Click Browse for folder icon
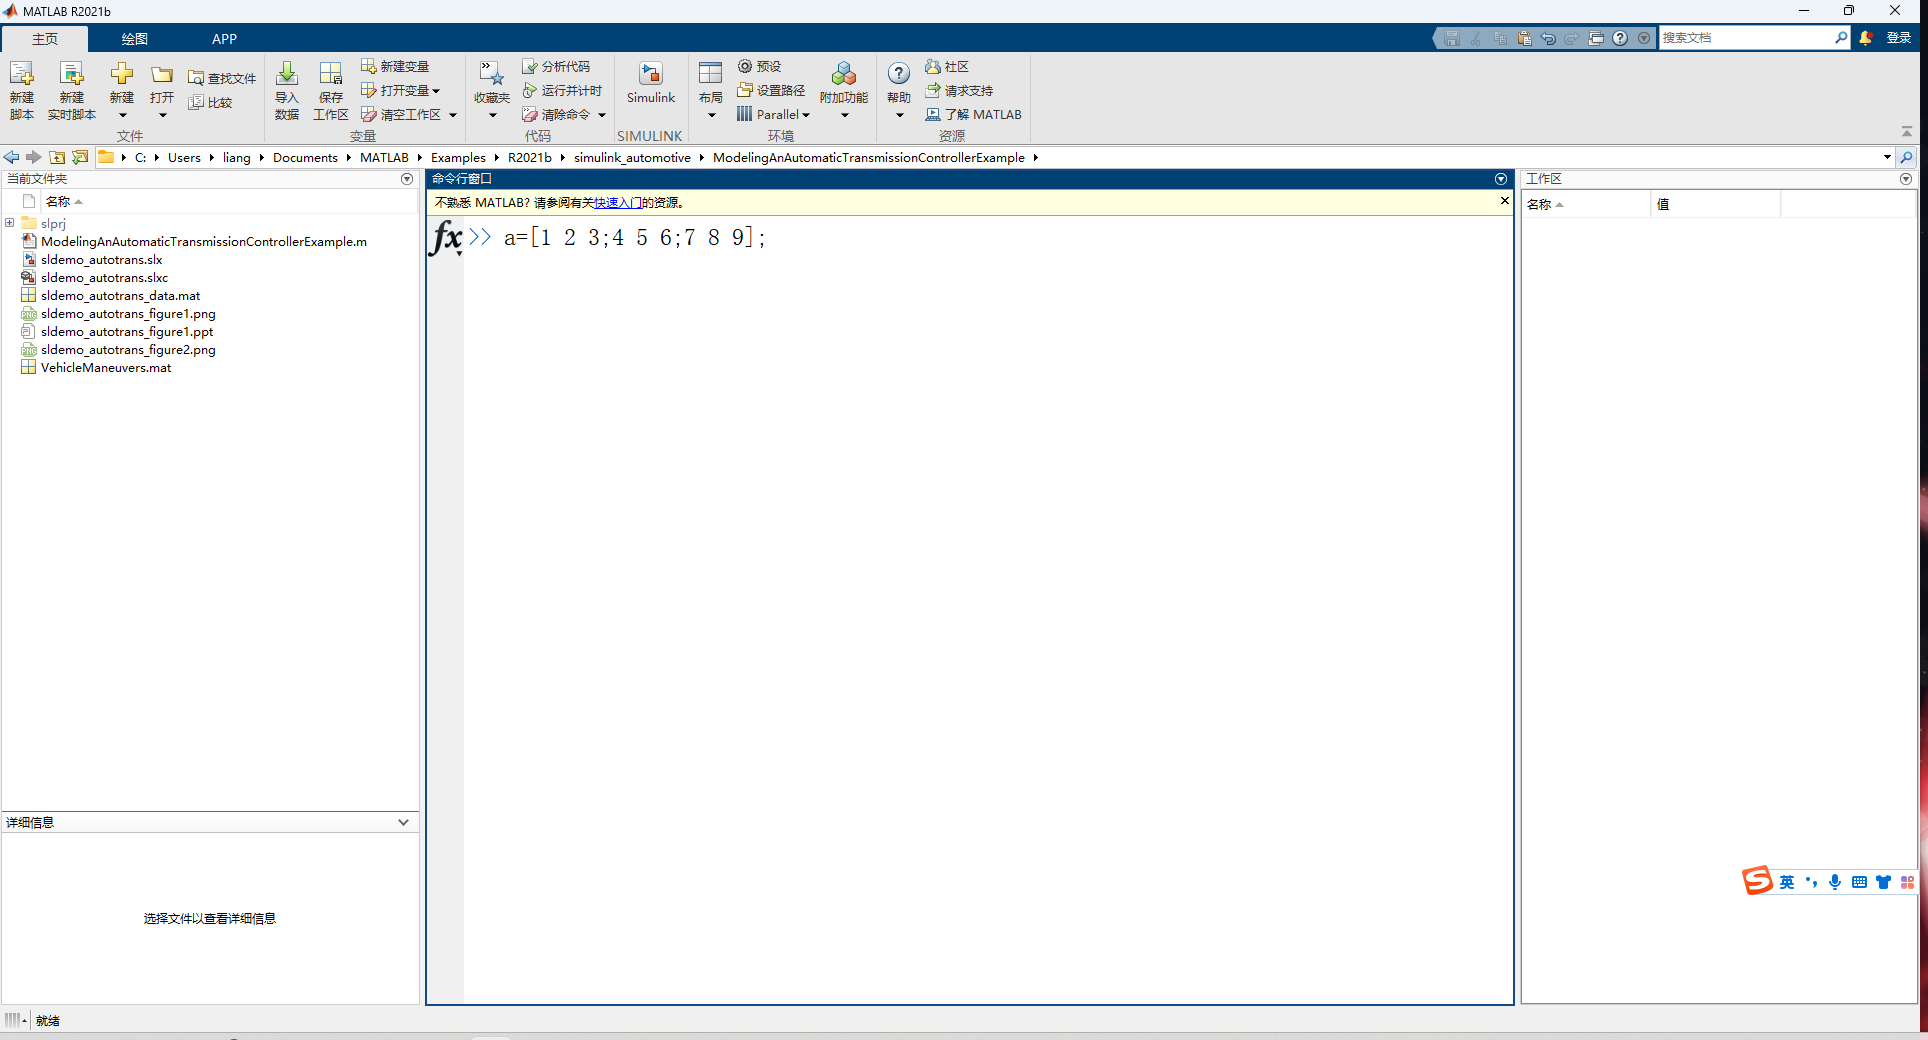The image size is (1928, 1040). (80, 157)
